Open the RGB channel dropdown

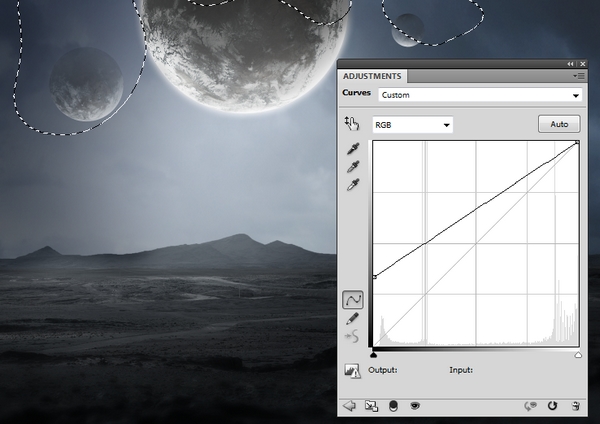[x=412, y=125]
